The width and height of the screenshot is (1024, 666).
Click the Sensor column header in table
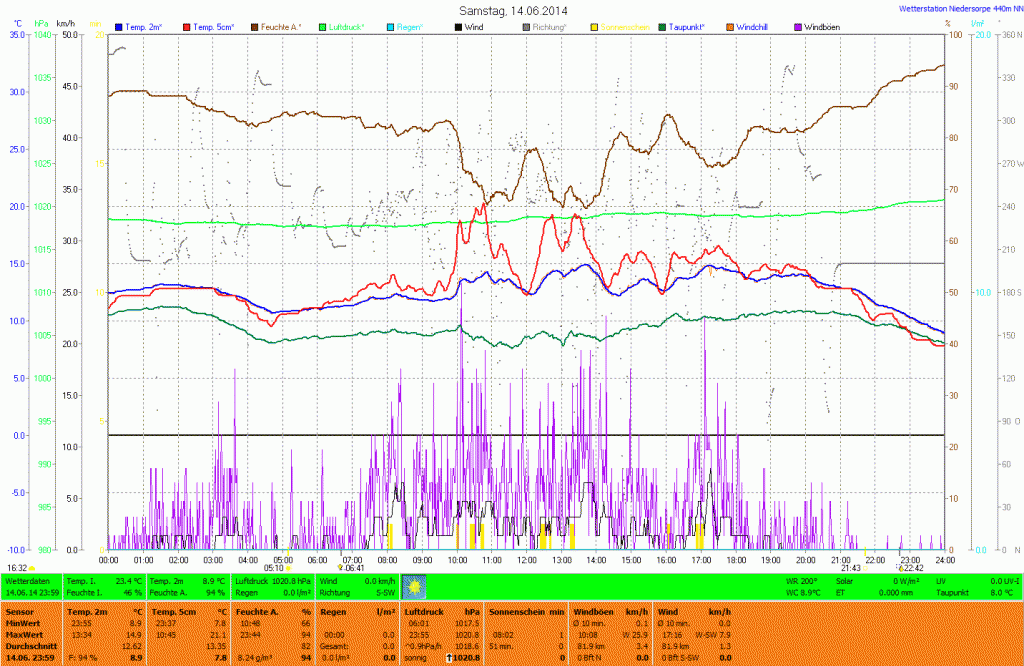[x=20, y=609]
